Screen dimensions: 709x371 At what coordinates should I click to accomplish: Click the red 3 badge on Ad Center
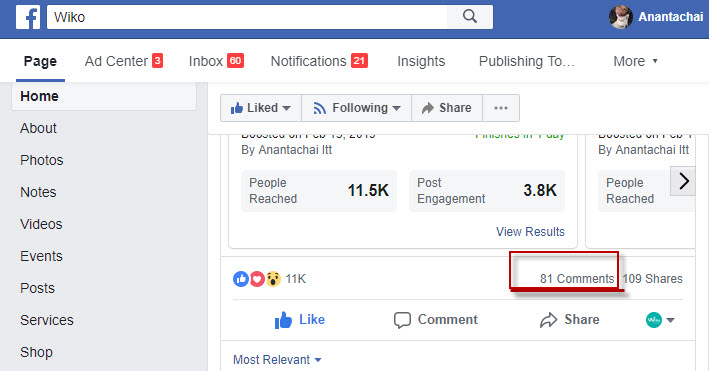[157, 61]
